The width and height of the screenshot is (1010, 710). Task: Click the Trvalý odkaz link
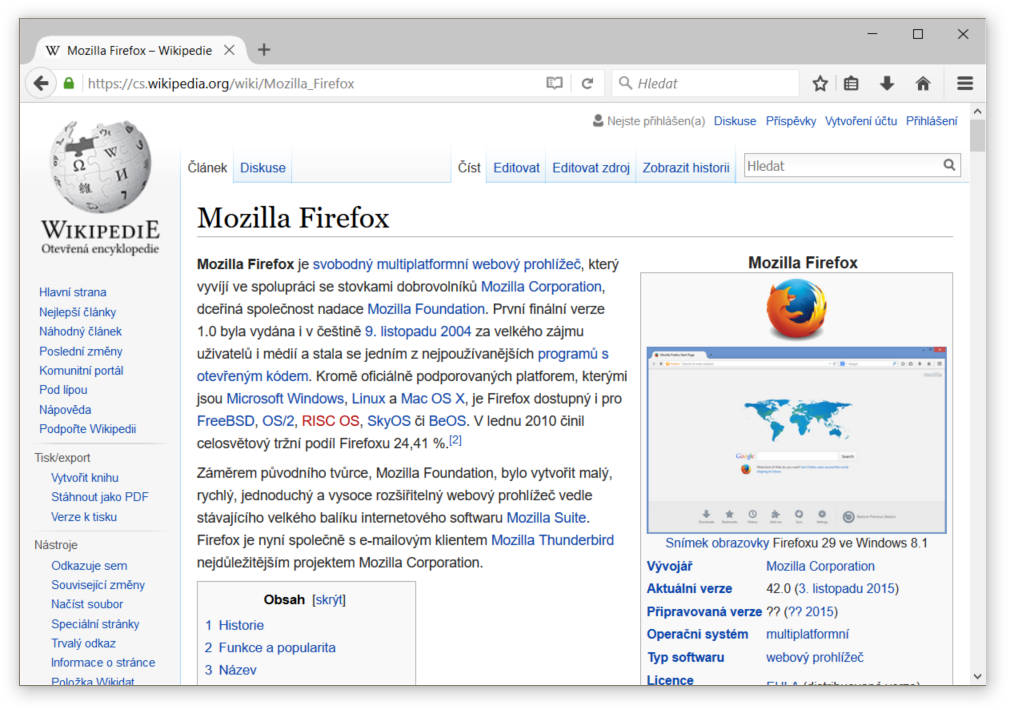point(84,643)
